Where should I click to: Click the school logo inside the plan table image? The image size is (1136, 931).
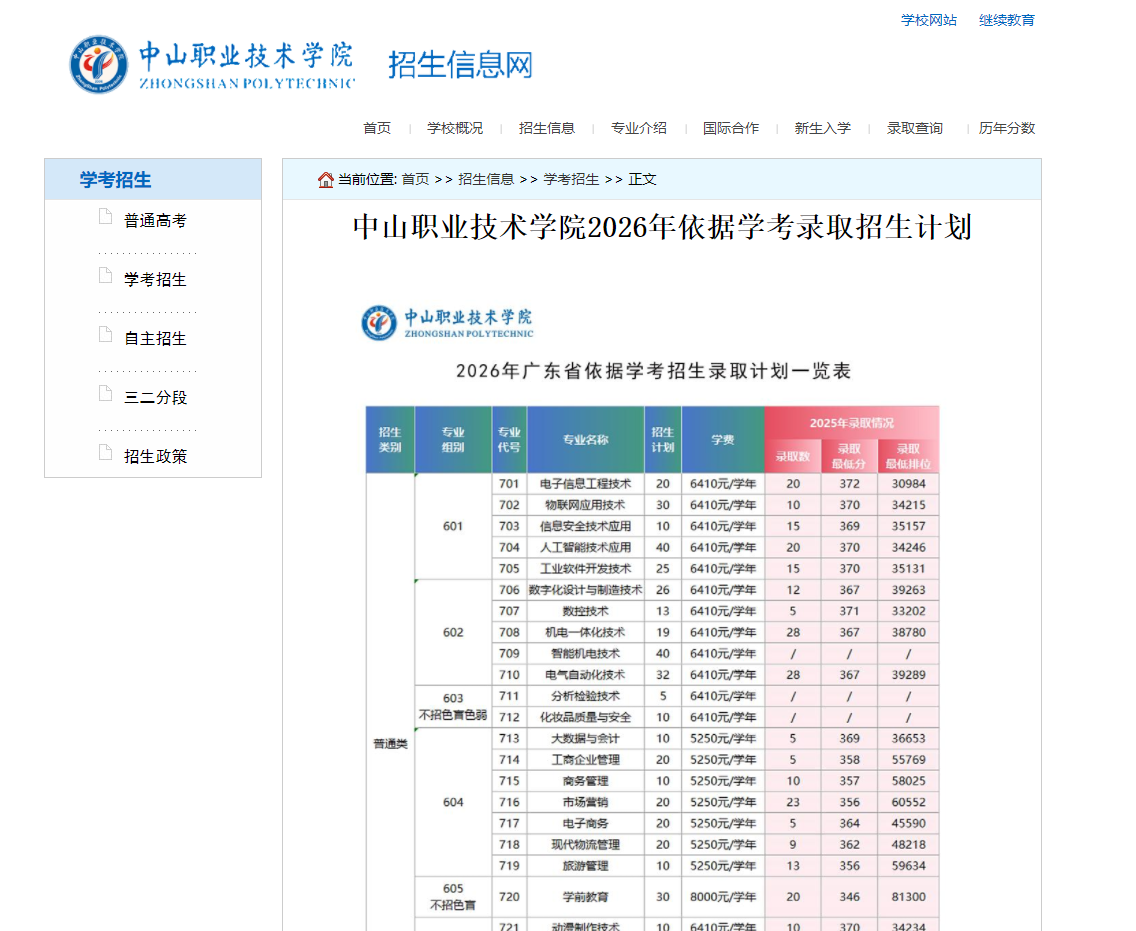(x=378, y=321)
